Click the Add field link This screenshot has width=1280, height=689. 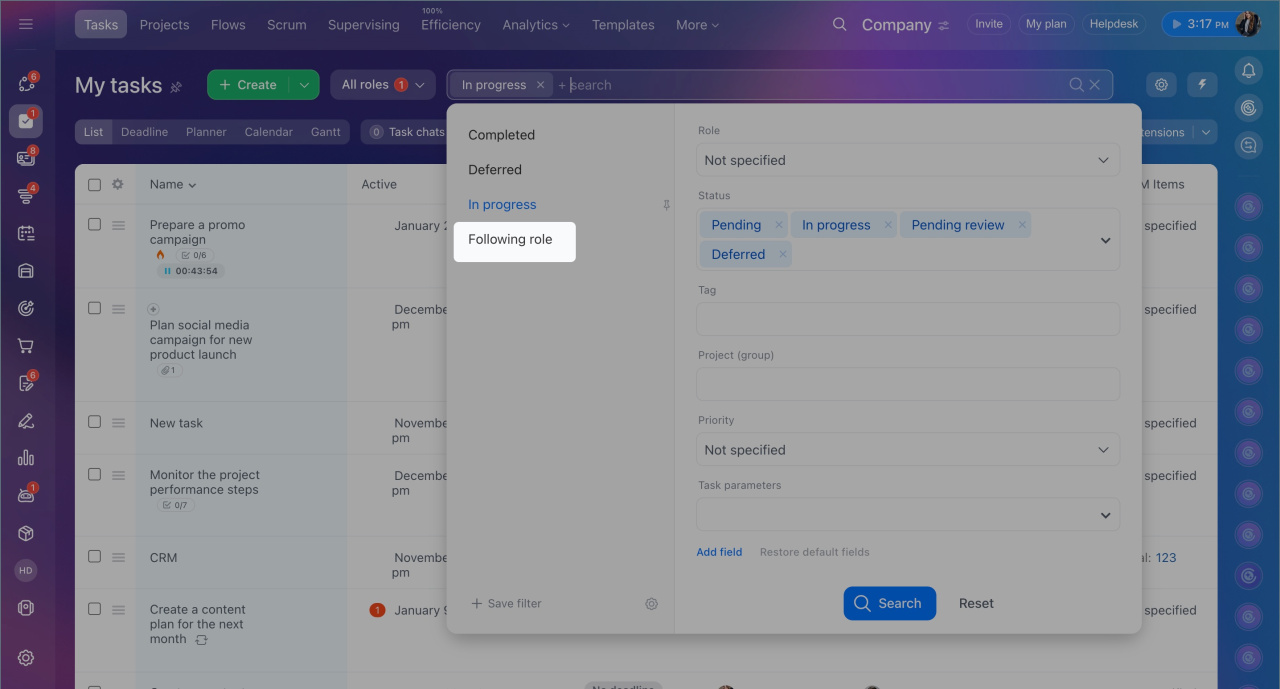[719, 552]
